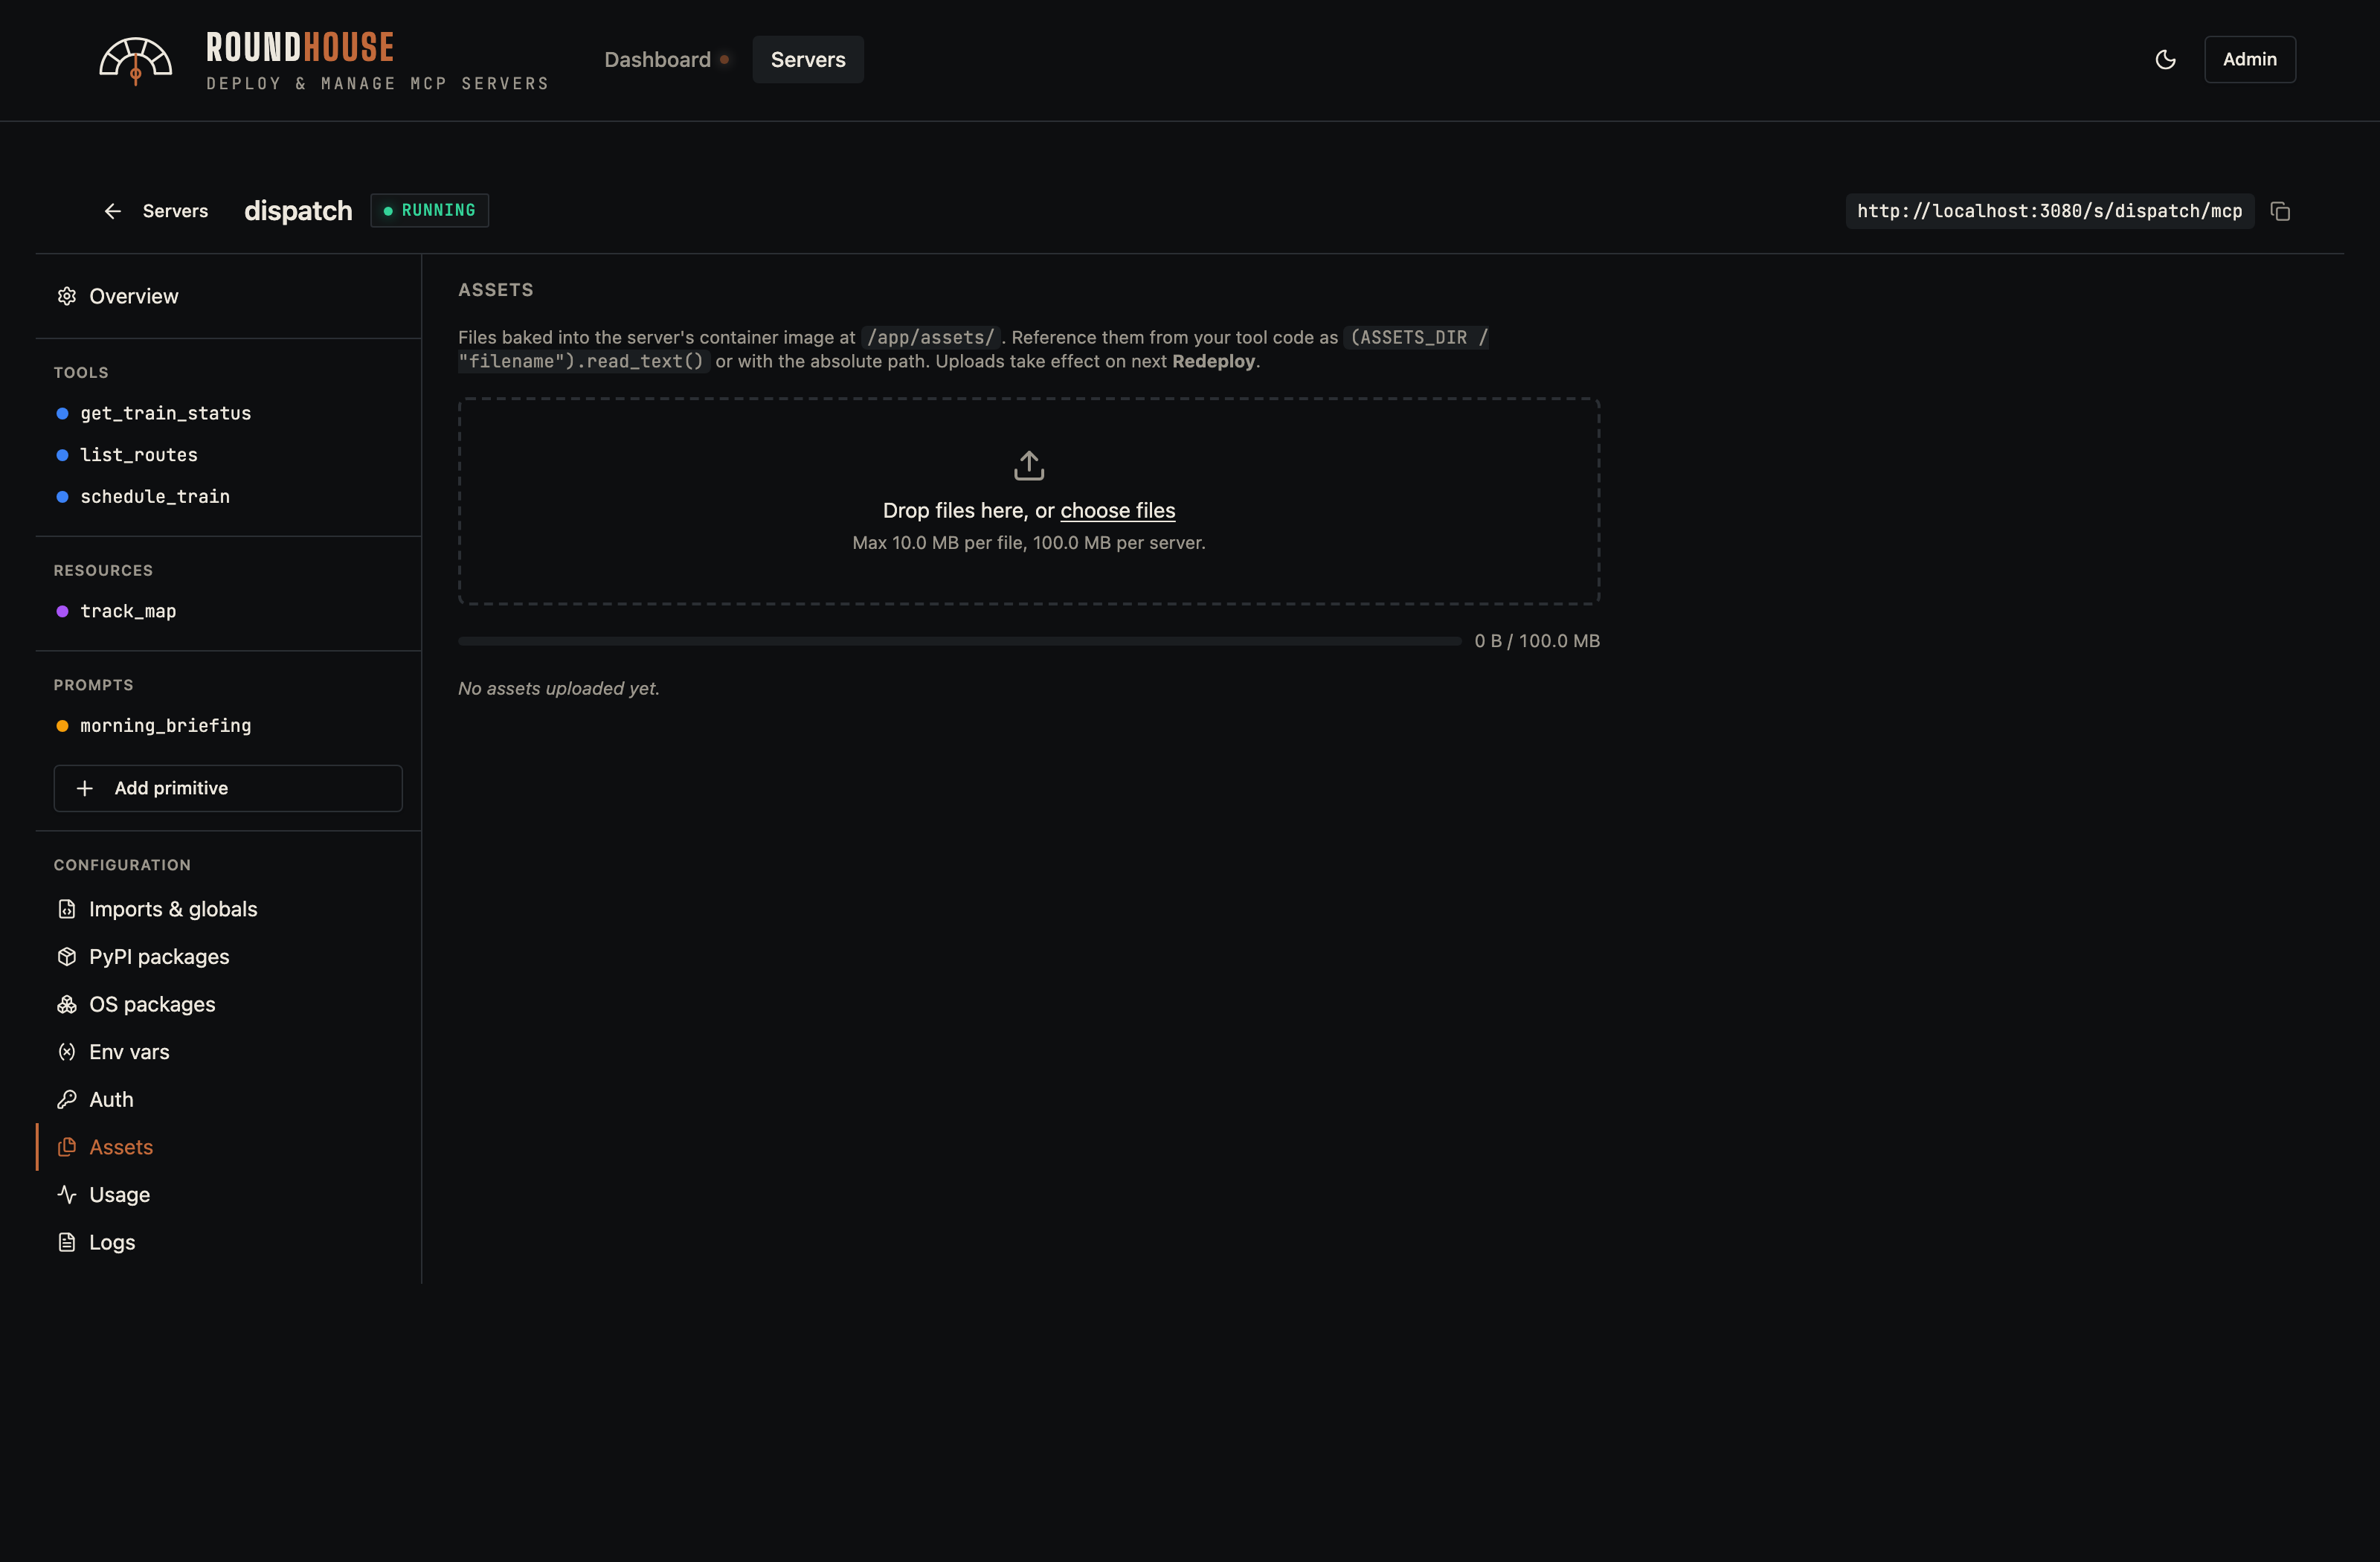The image size is (2380, 1562).
Task: Click the Env vars variable icon
Action: click(x=67, y=1052)
